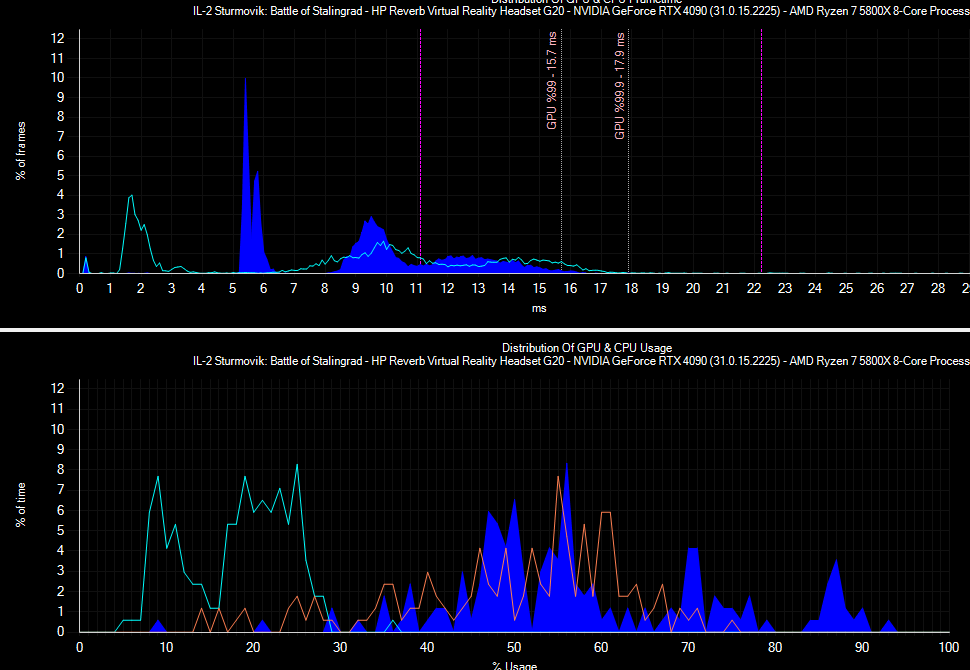Select the magenta dashed line near 22 ms
Viewport: 970px width, 670px height.
[x=762, y=150]
